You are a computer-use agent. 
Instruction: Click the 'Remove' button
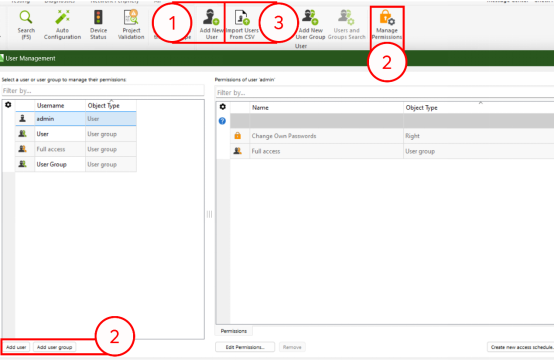[292, 347]
